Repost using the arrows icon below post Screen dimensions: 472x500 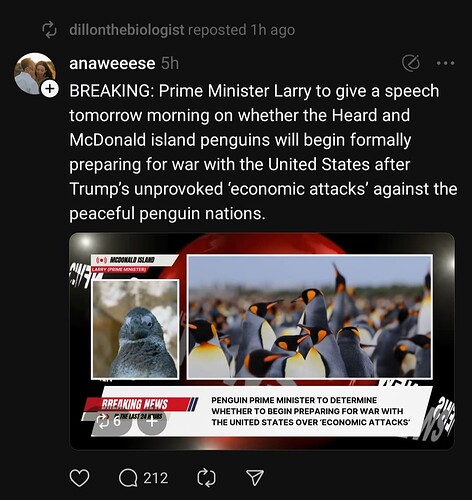206,478
